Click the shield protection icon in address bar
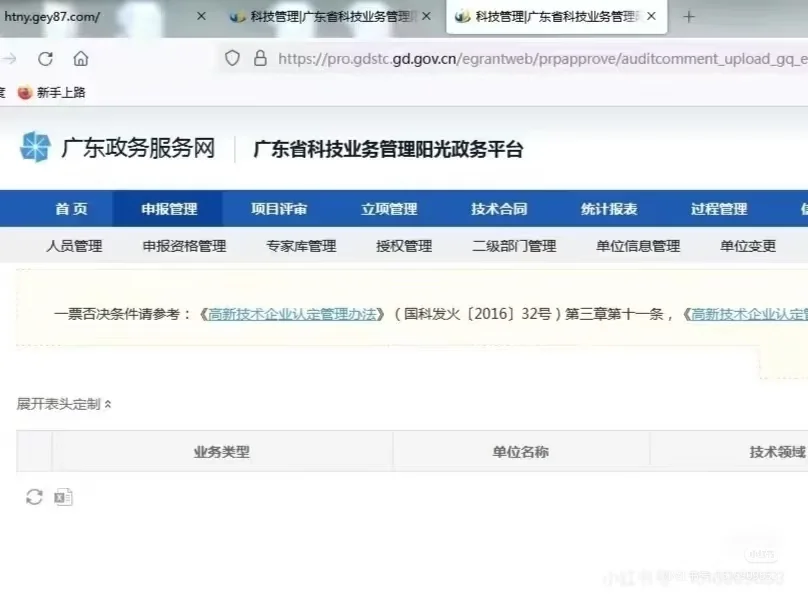This screenshot has height=606, width=808. coord(232,59)
